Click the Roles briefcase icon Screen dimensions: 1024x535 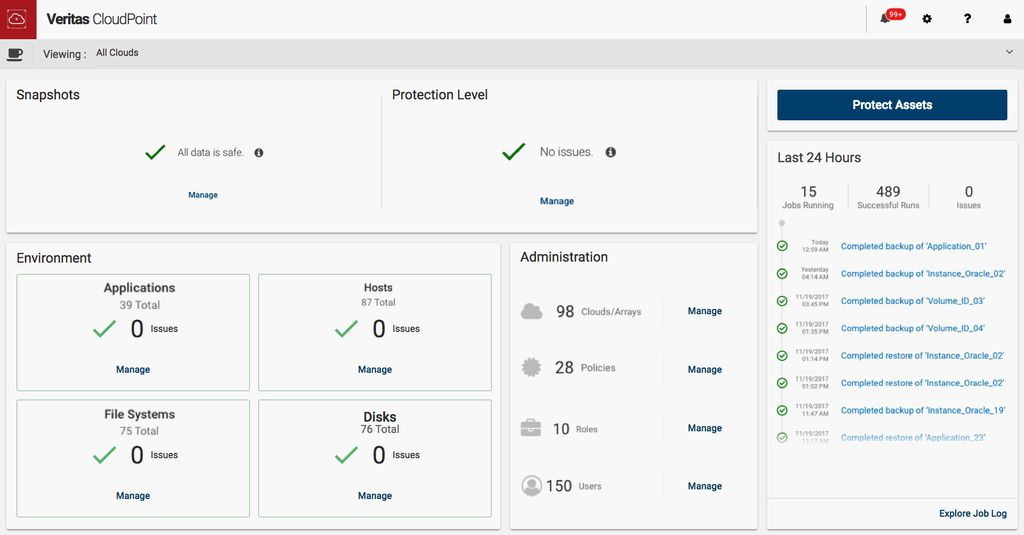531,428
